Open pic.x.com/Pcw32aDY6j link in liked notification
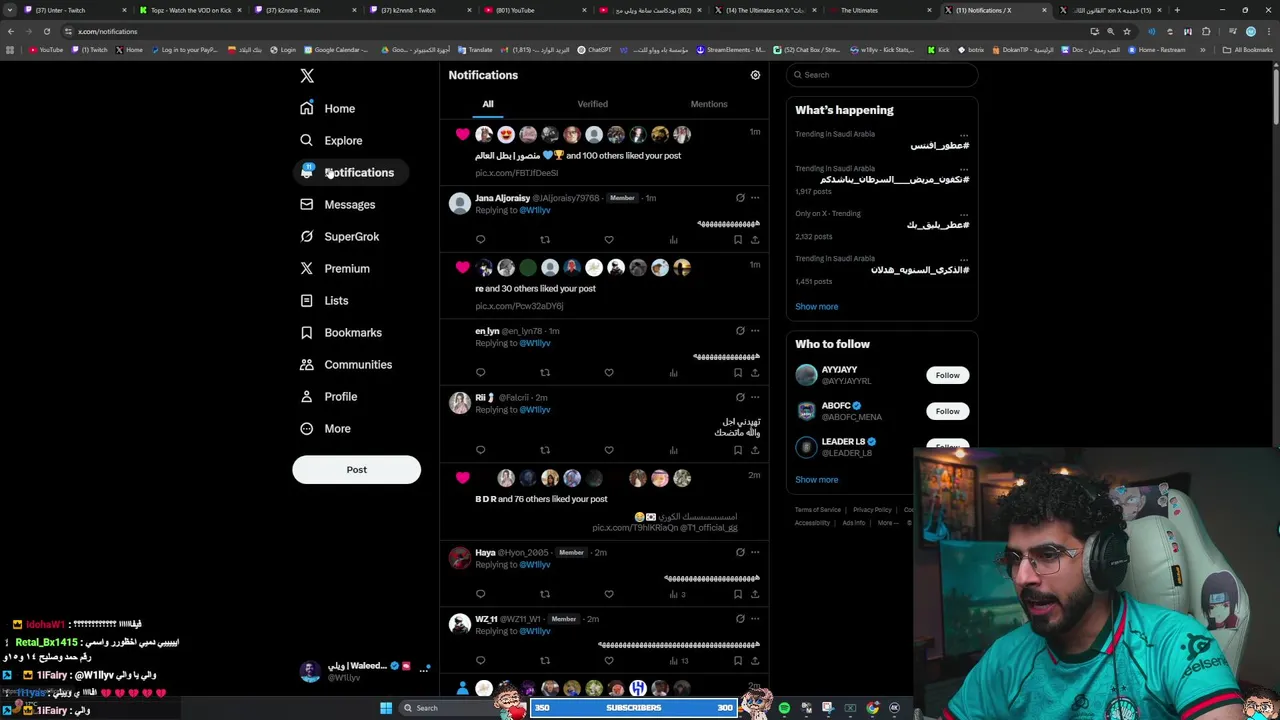 click(519, 306)
